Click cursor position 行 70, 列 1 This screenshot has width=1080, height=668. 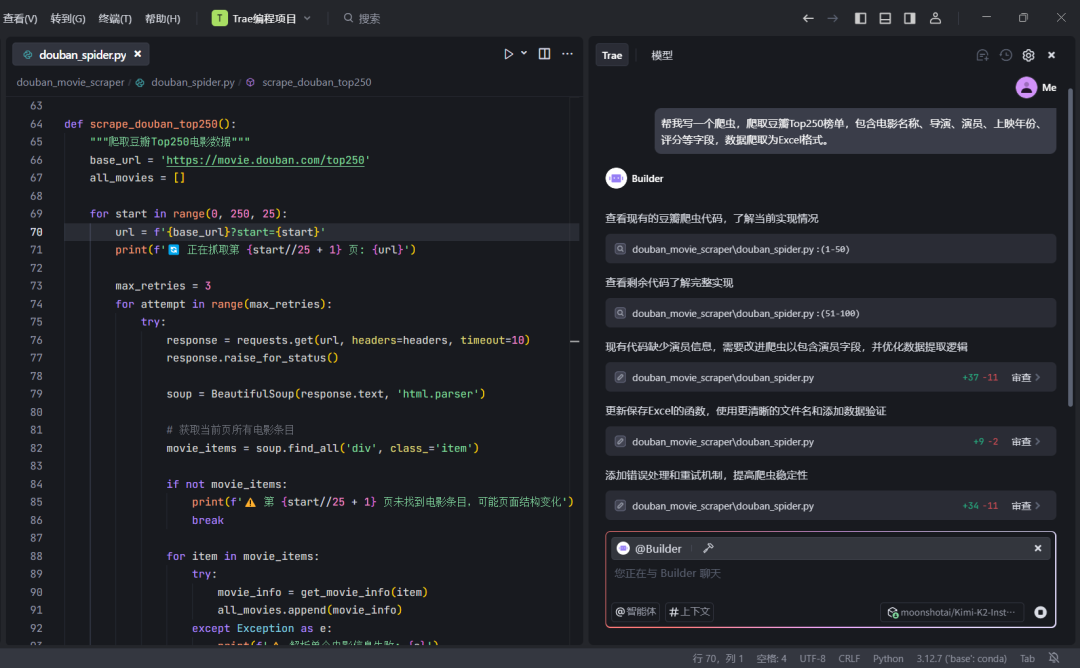tap(718, 658)
